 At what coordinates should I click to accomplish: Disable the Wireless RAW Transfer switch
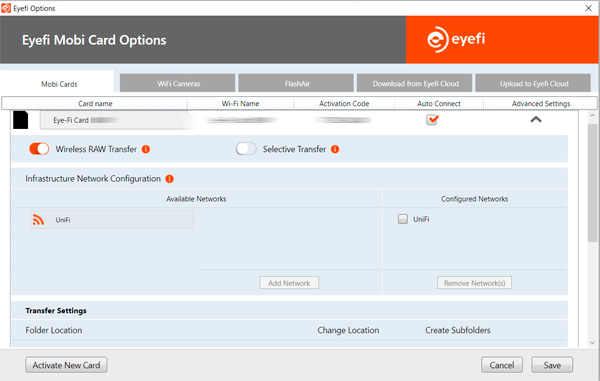pos(39,149)
